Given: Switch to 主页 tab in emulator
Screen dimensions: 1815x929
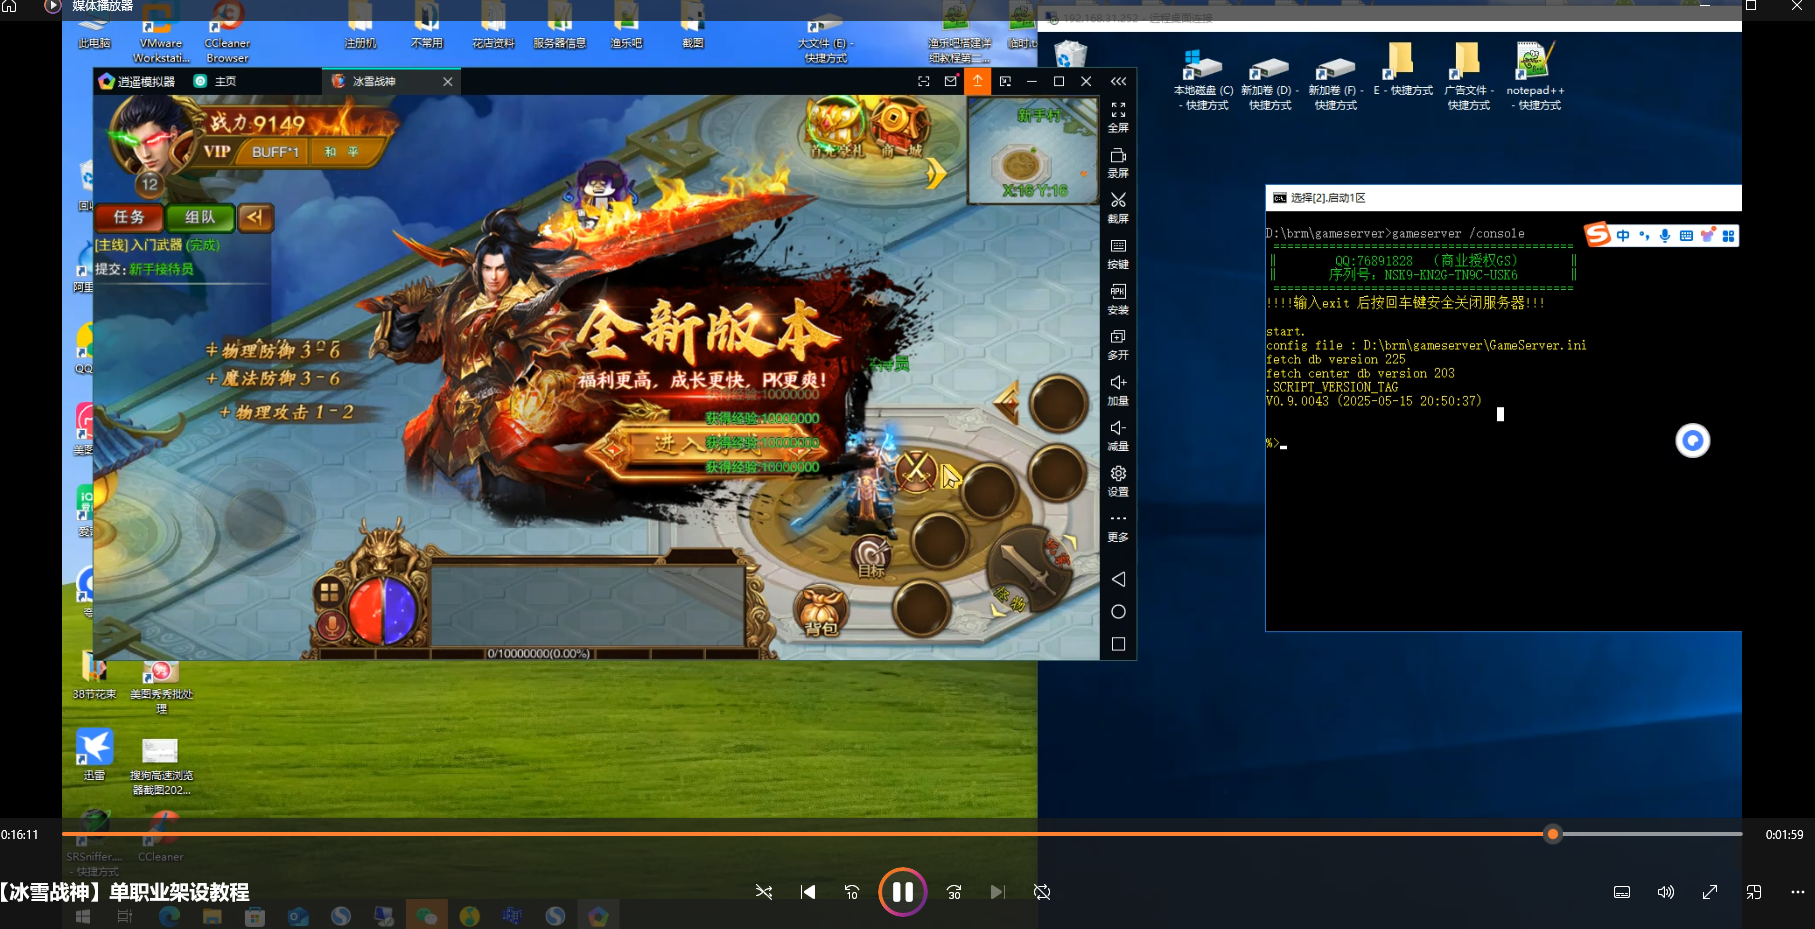Looking at the screenshot, I should pos(216,81).
